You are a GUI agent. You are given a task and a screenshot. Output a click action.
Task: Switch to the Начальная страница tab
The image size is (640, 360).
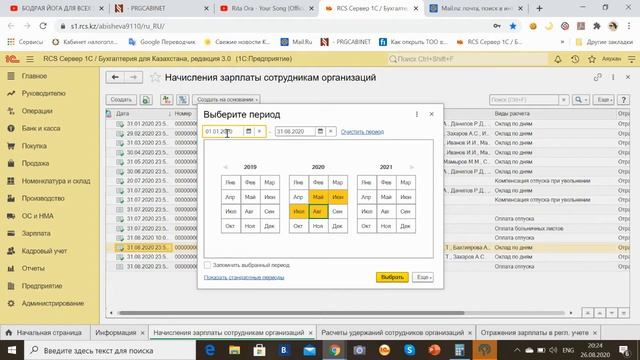(x=44, y=333)
